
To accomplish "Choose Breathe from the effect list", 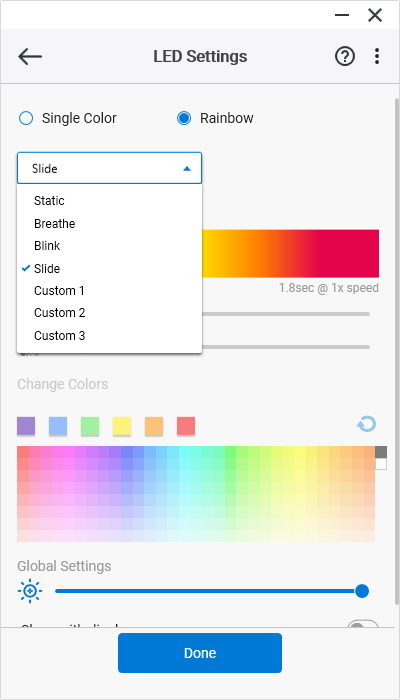I will pyautogui.click(x=109, y=223).
